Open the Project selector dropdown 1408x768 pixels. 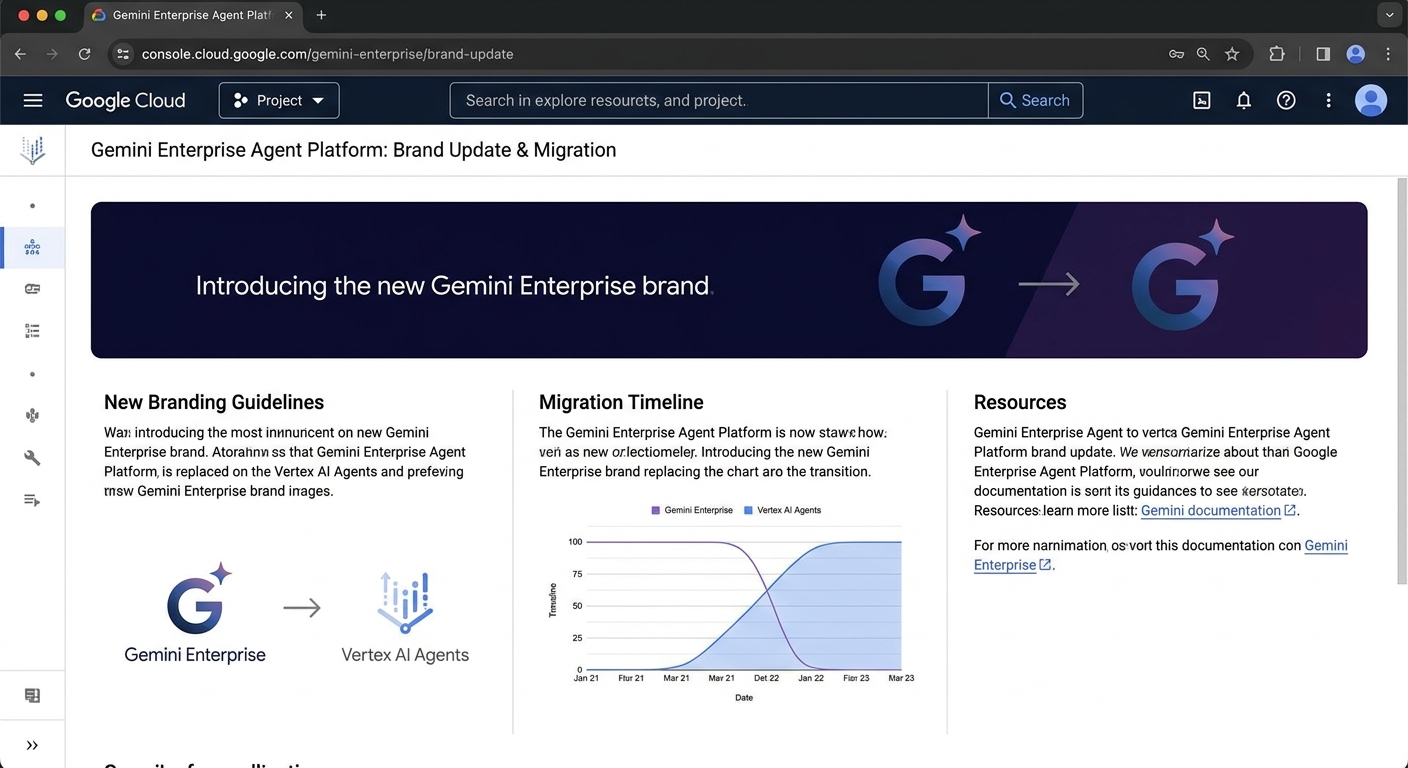279,100
